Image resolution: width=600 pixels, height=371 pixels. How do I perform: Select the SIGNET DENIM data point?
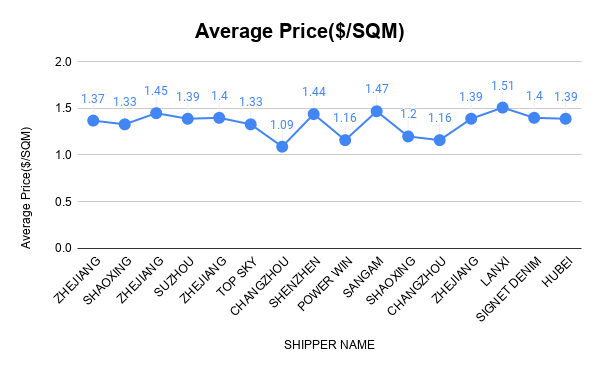point(534,118)
